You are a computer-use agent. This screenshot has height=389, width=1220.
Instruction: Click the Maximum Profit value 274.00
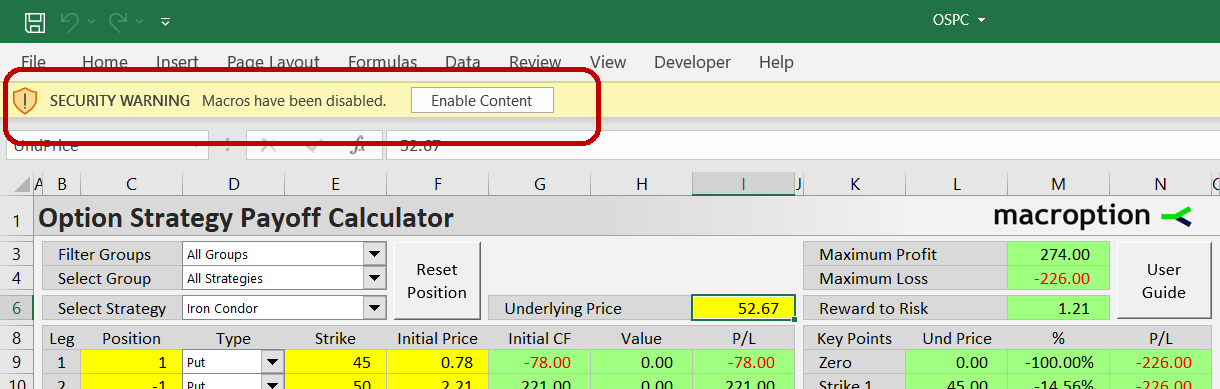coord(1059,254)
